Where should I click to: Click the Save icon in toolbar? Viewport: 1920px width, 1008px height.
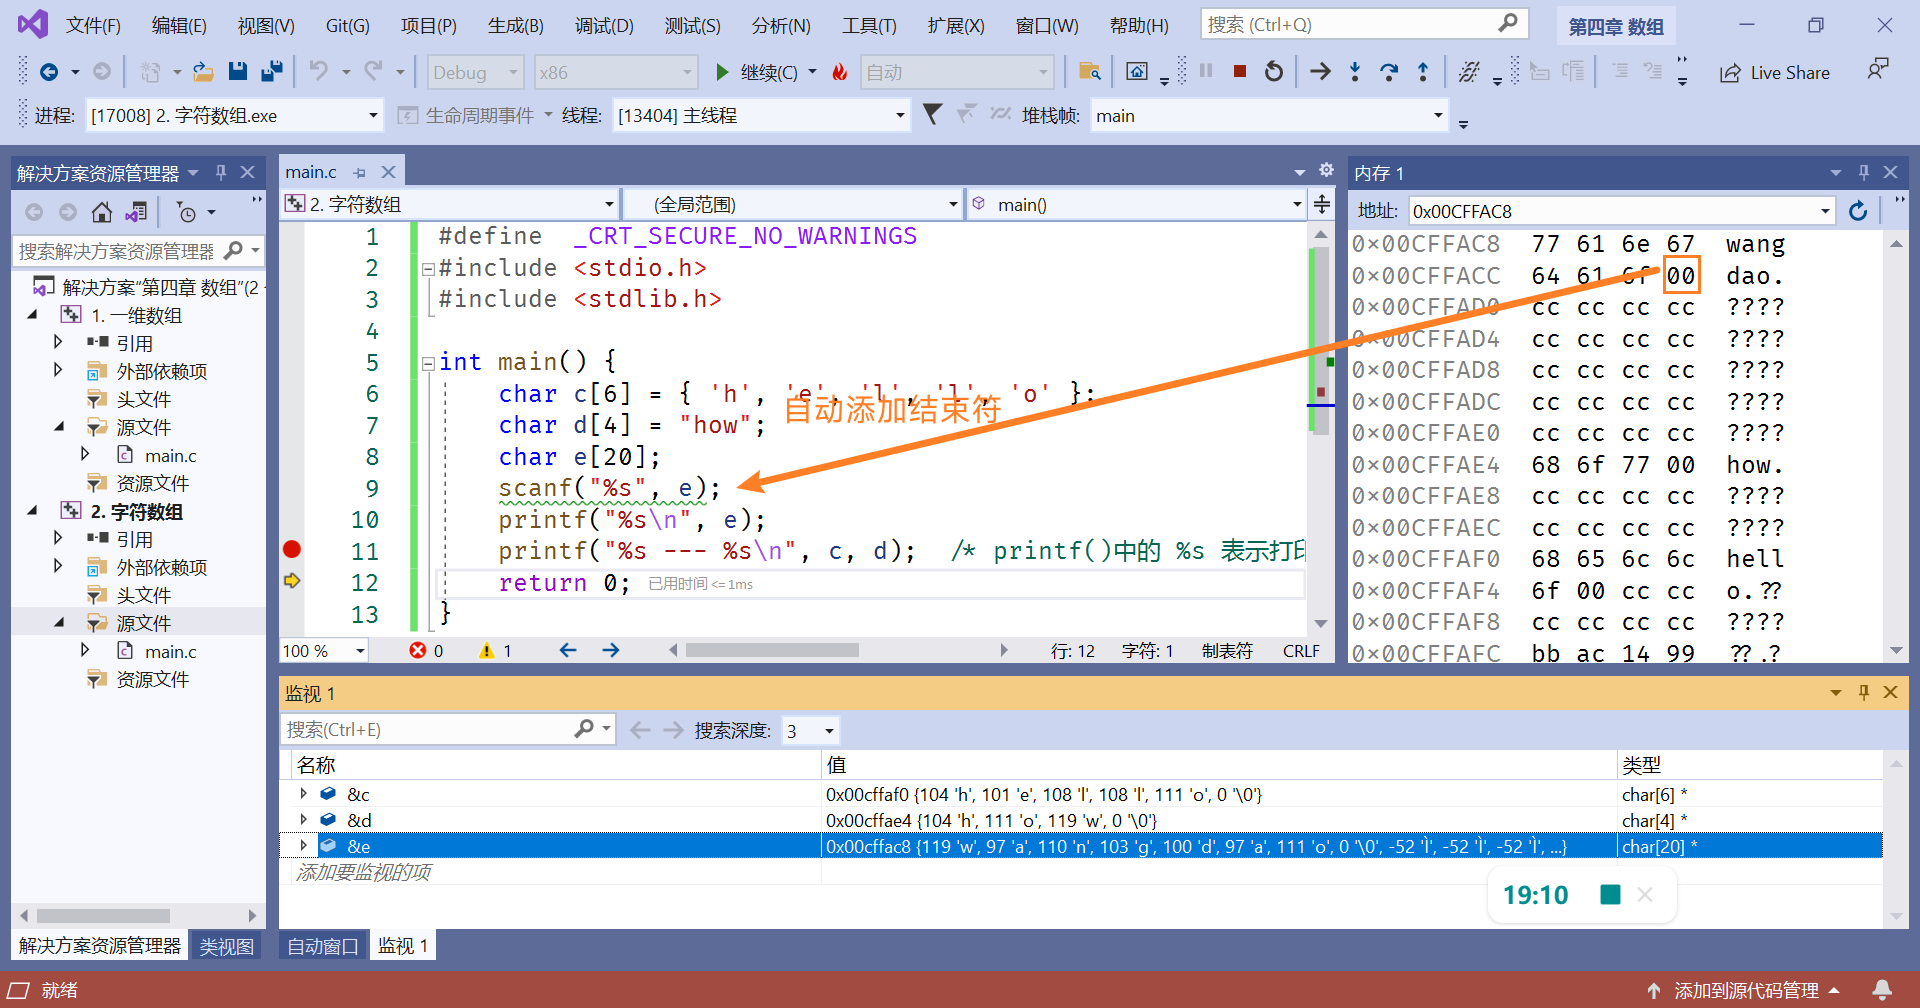coord(237,71)
